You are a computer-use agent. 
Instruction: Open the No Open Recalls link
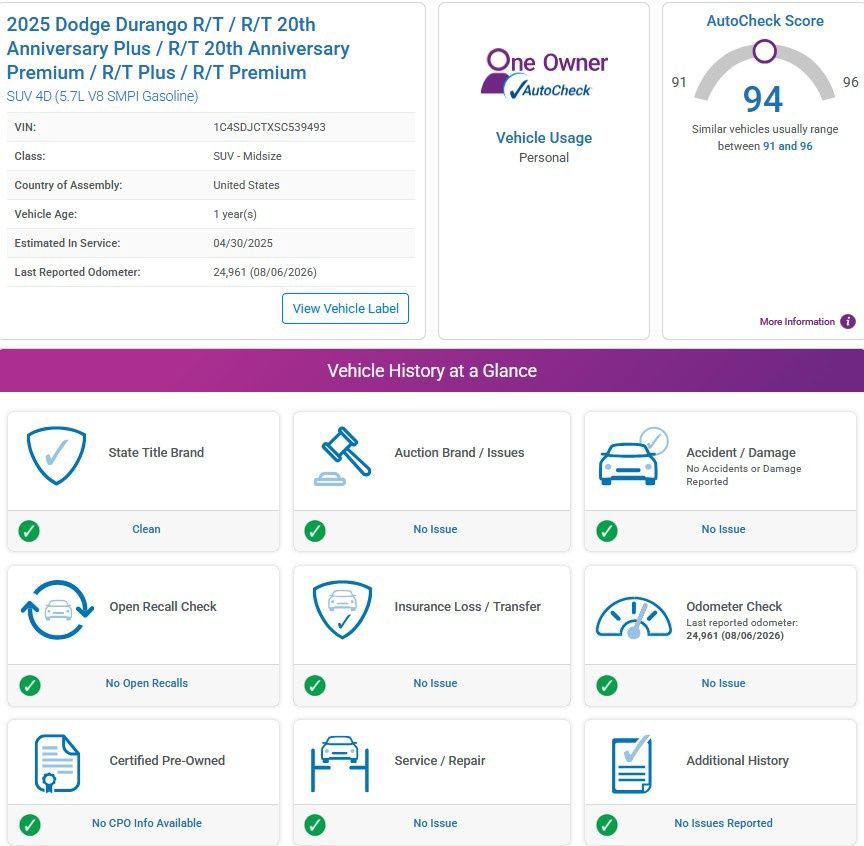(147, 683)
